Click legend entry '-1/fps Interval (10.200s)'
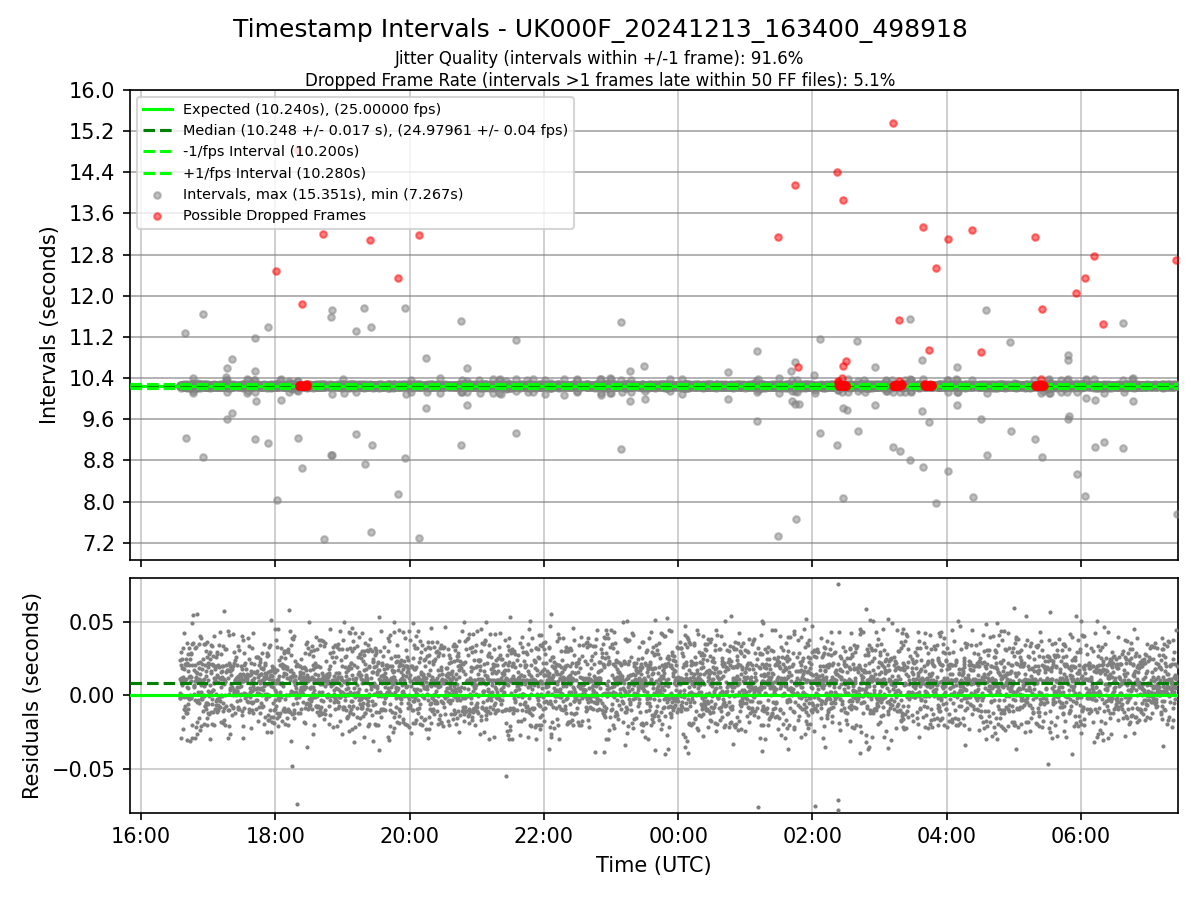 coord(271,151)
